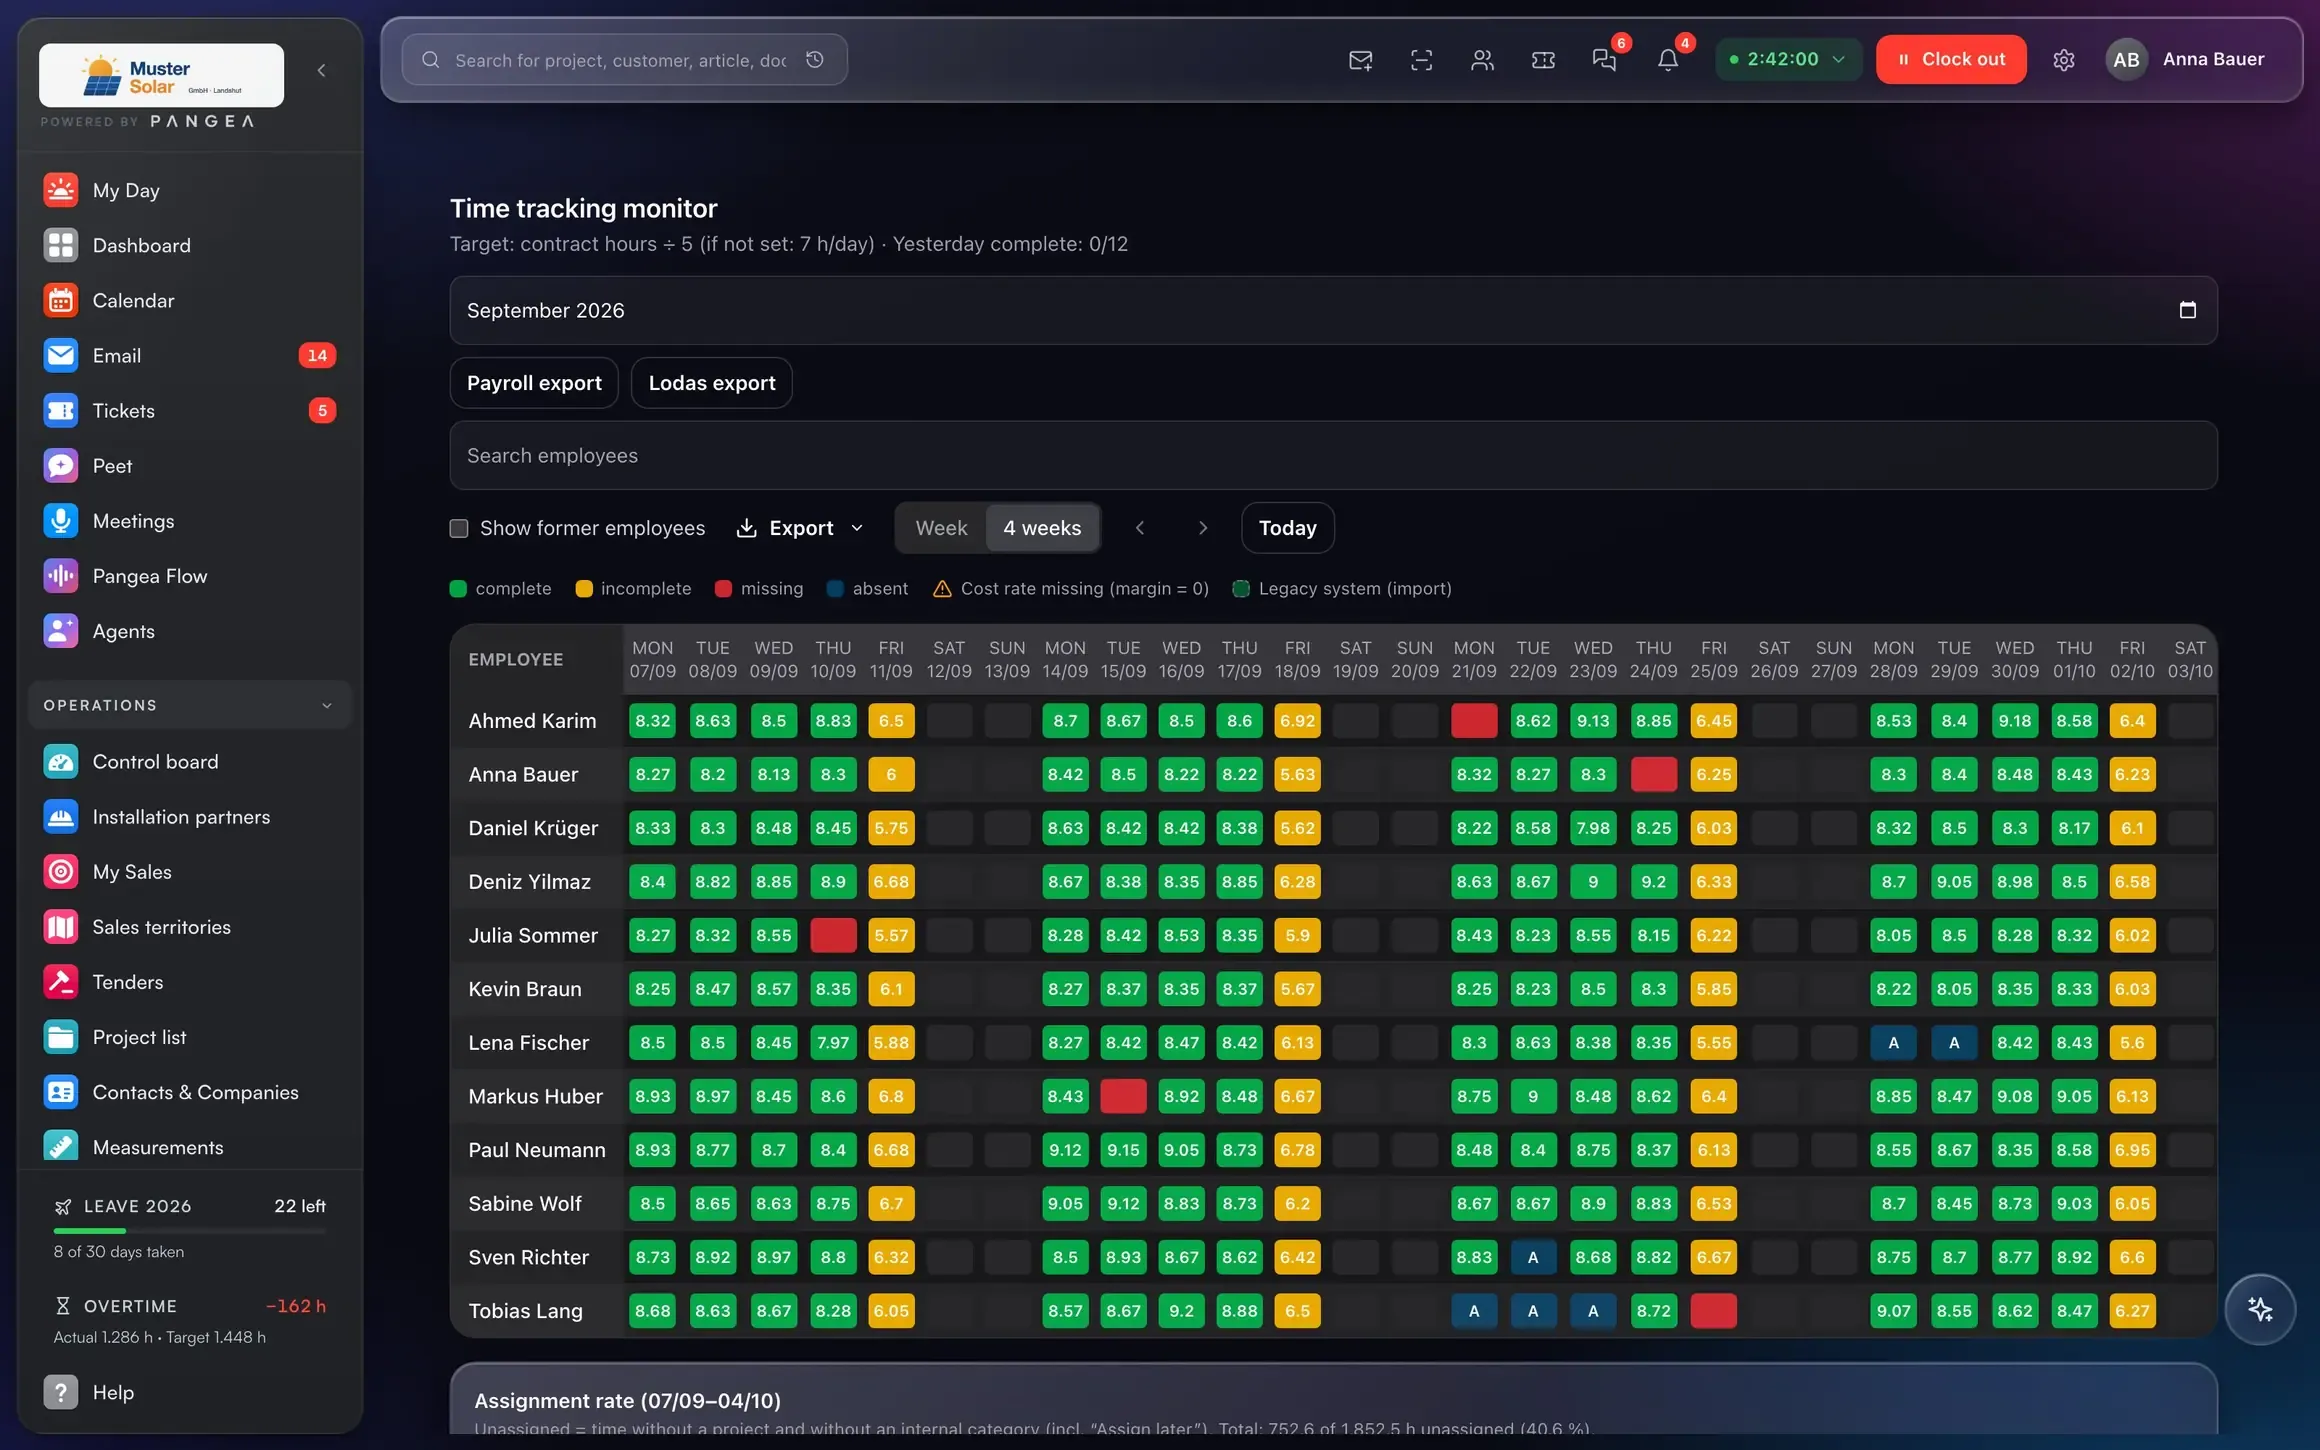Open chat messages icon with badge 6
This screenshot has width=2320, height=1450.
coord(1605,60)
